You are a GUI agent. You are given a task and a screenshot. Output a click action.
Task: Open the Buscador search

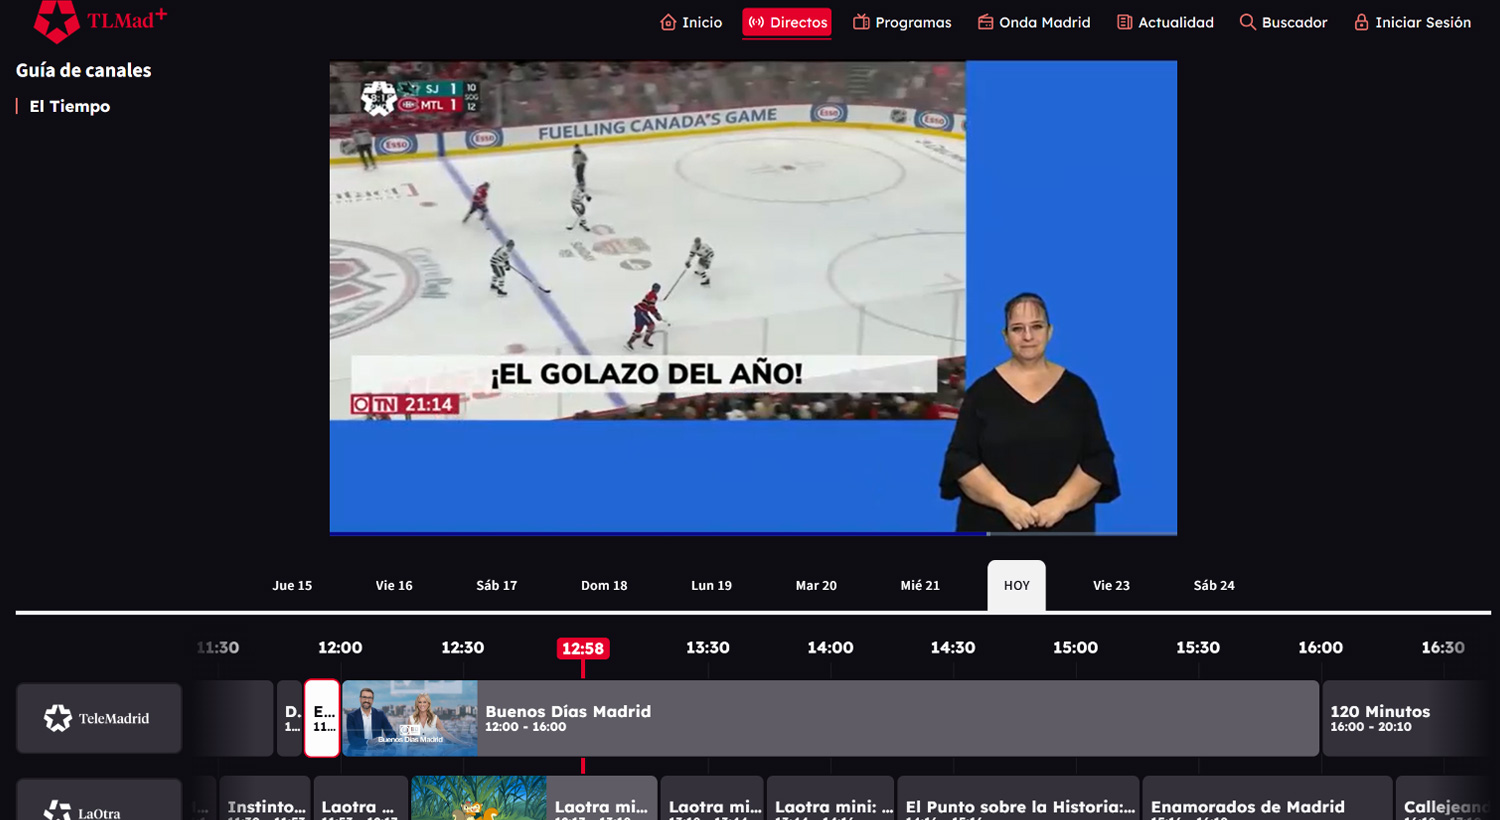coord(1284,22)
